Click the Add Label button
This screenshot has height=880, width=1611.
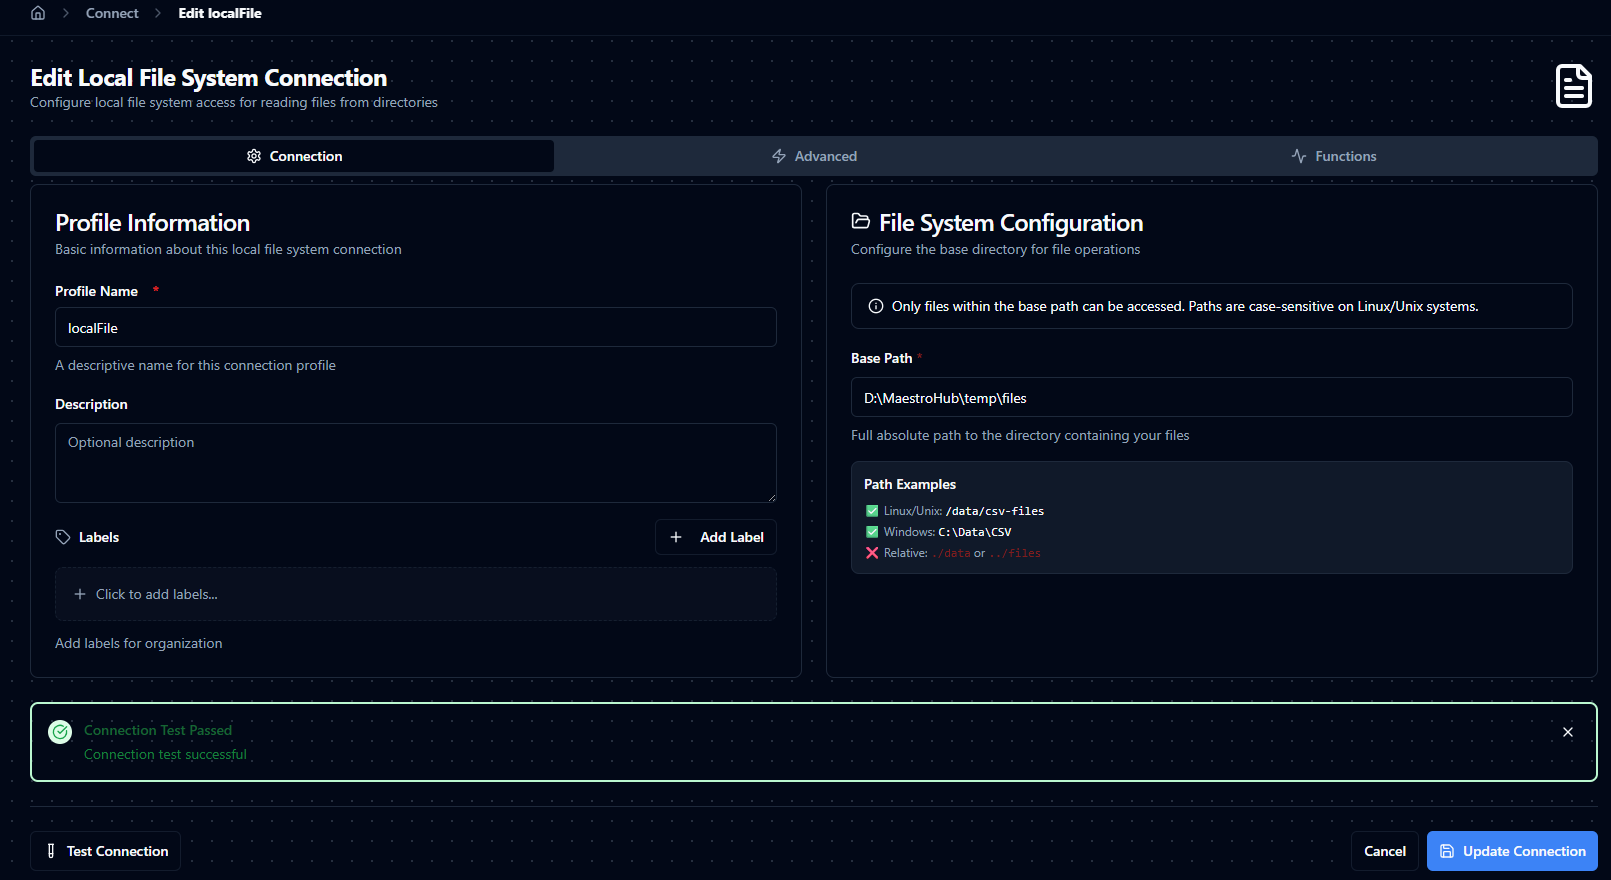pyautogui.click(x=715, y=537)
